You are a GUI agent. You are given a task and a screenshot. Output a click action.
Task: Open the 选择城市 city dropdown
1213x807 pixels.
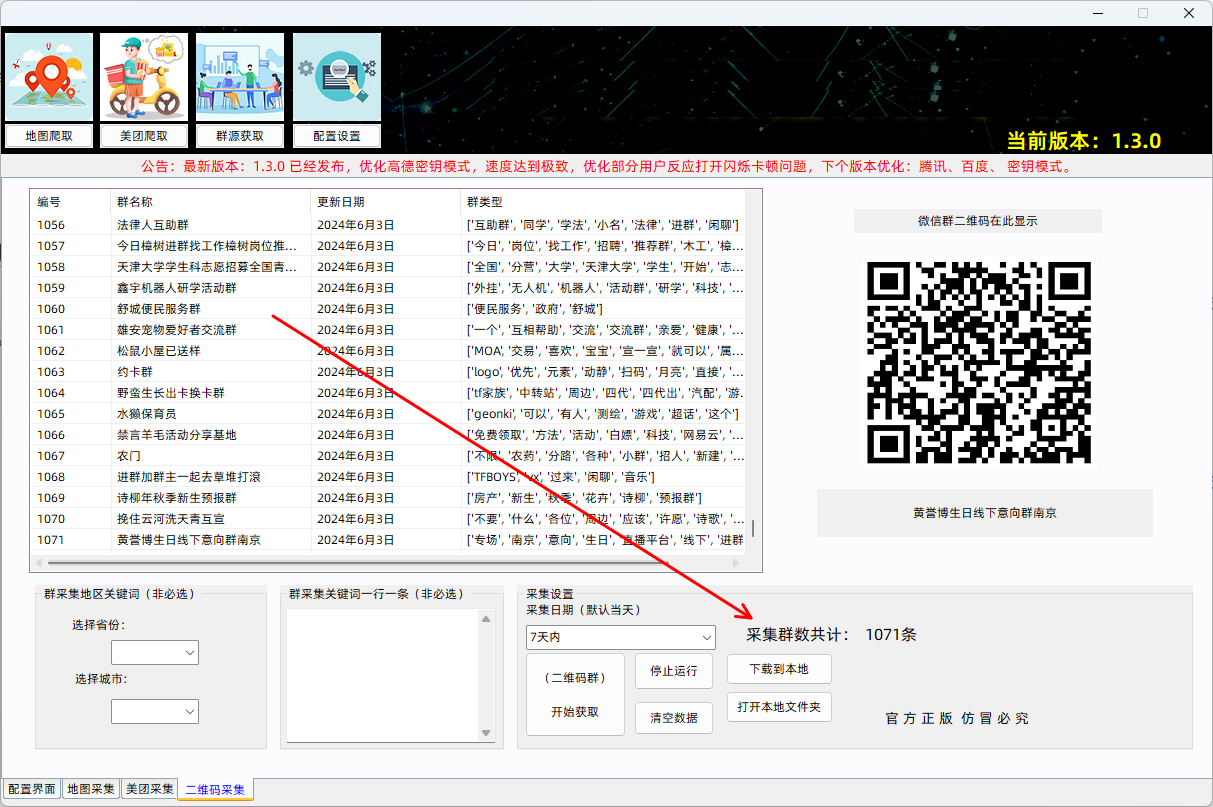(155, 710)
